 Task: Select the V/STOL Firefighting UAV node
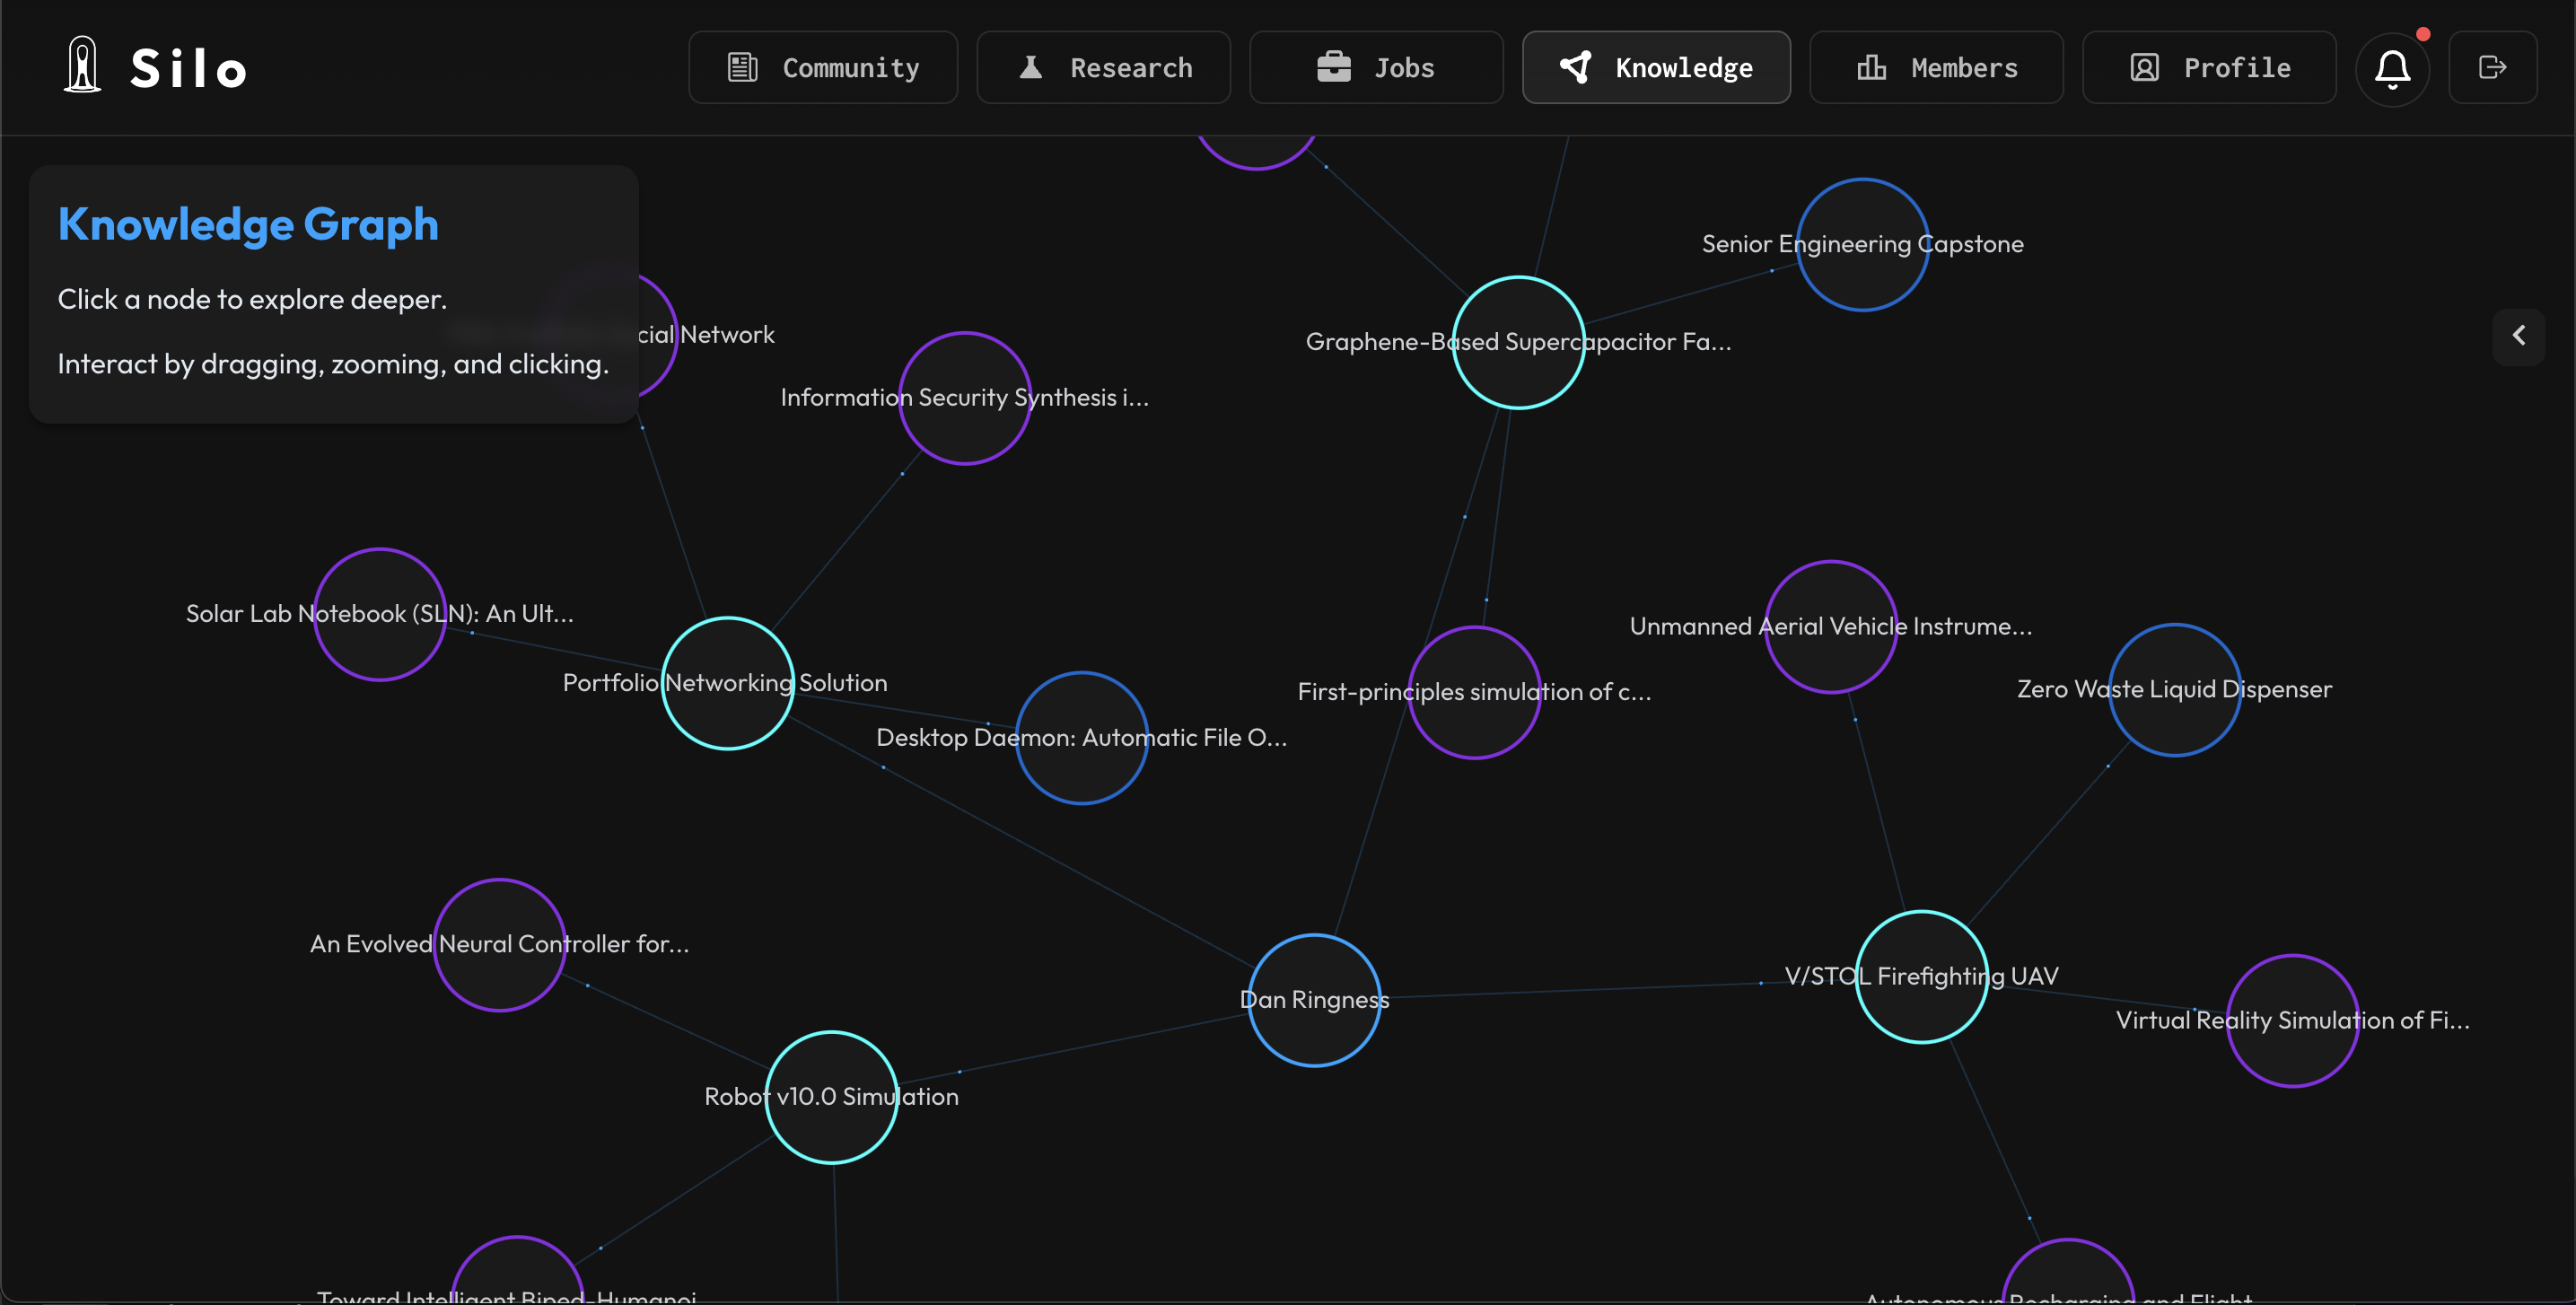pos(1921,976)
